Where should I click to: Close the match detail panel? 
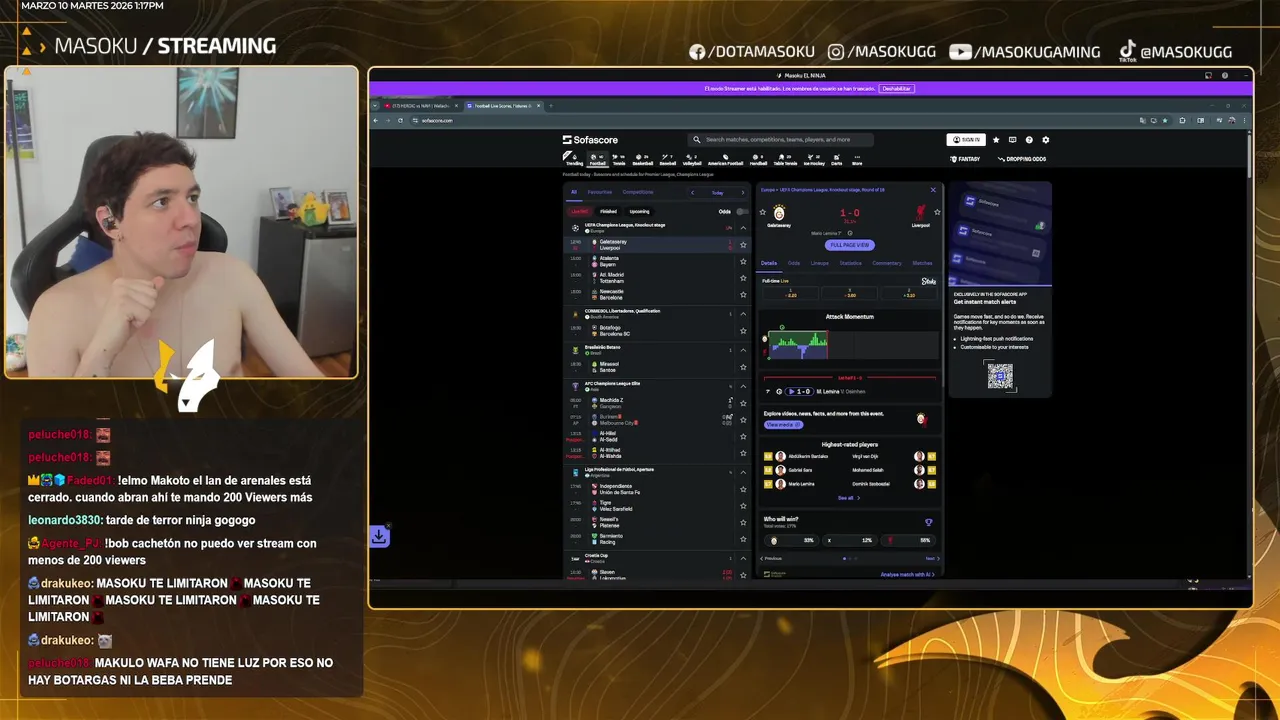(x=933, y=190)
